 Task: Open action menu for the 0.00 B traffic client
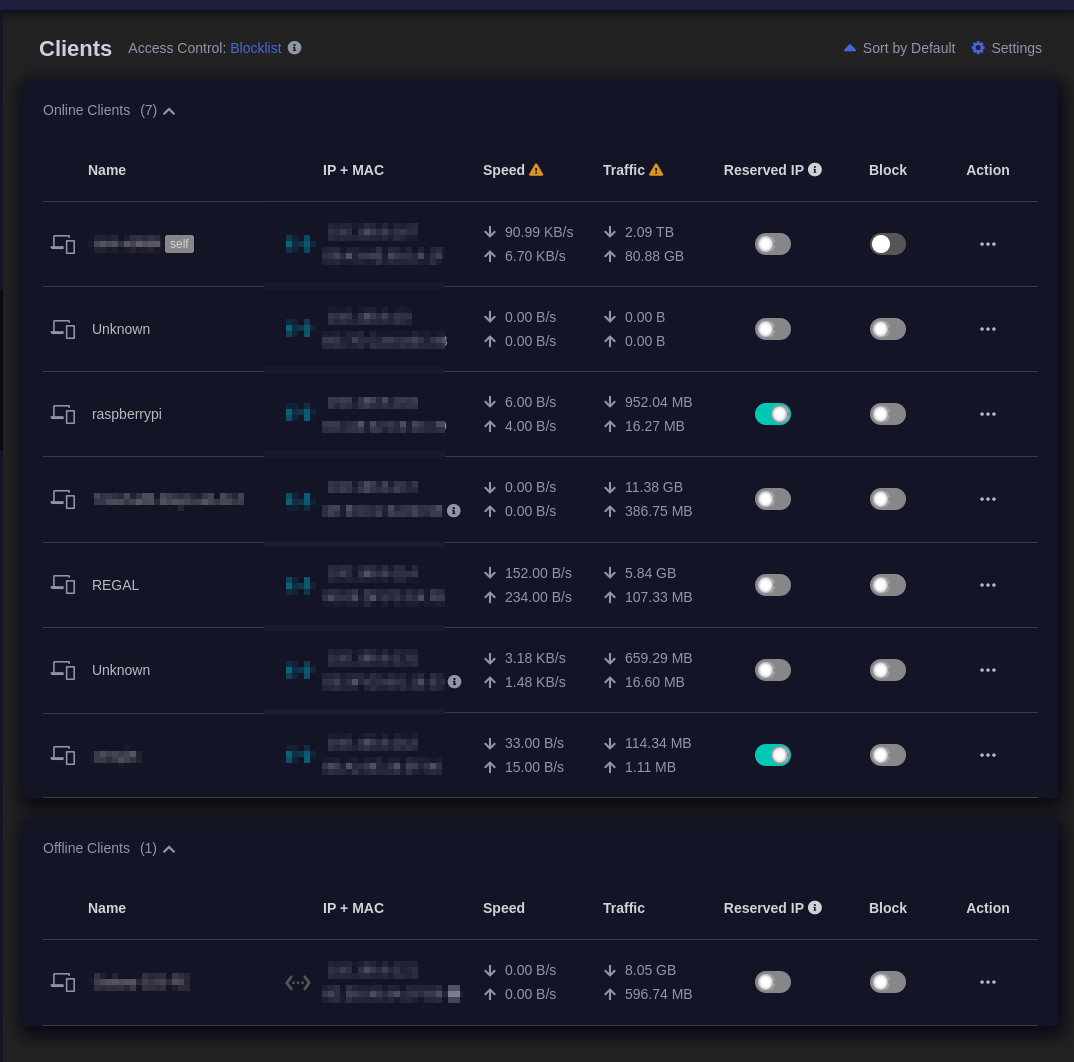[x=988, y=329]
